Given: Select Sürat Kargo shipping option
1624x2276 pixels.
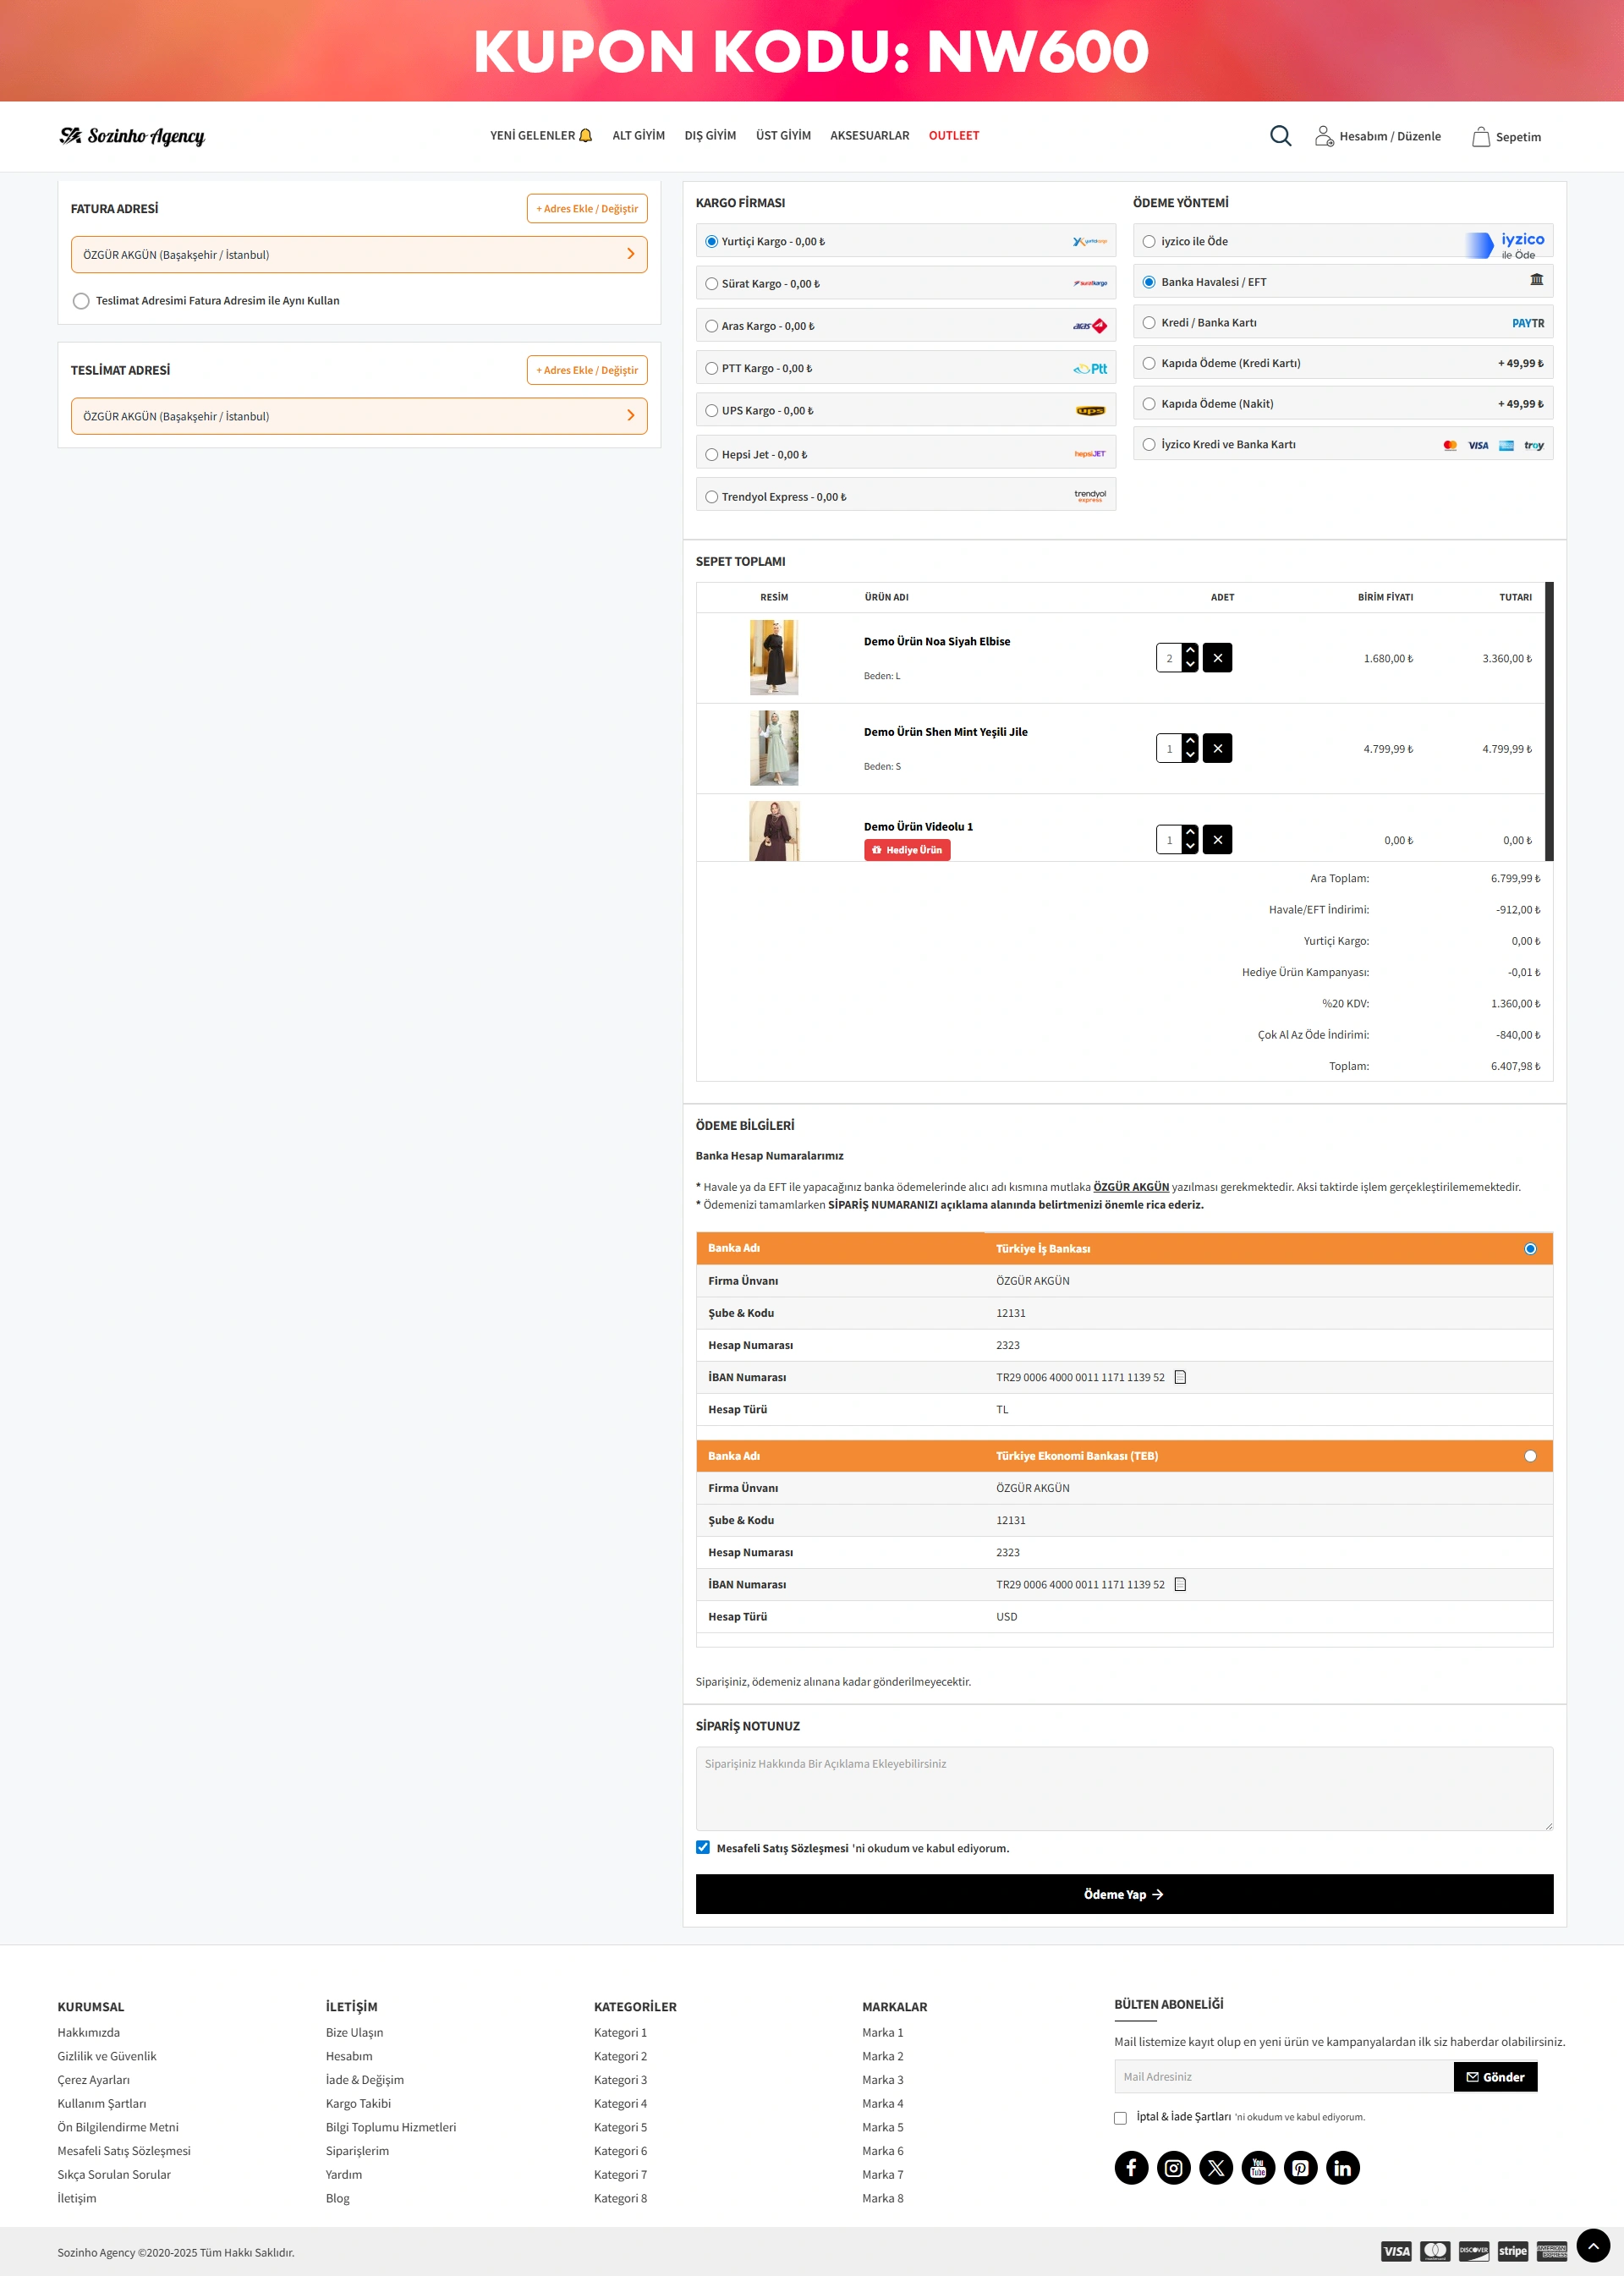Looking at the screenshot, I should [712, 284].
